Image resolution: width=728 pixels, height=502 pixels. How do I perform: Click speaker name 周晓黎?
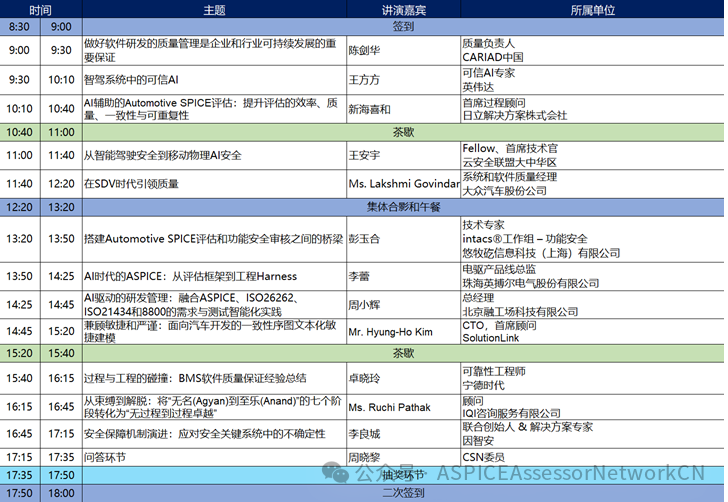pos(364,457)
